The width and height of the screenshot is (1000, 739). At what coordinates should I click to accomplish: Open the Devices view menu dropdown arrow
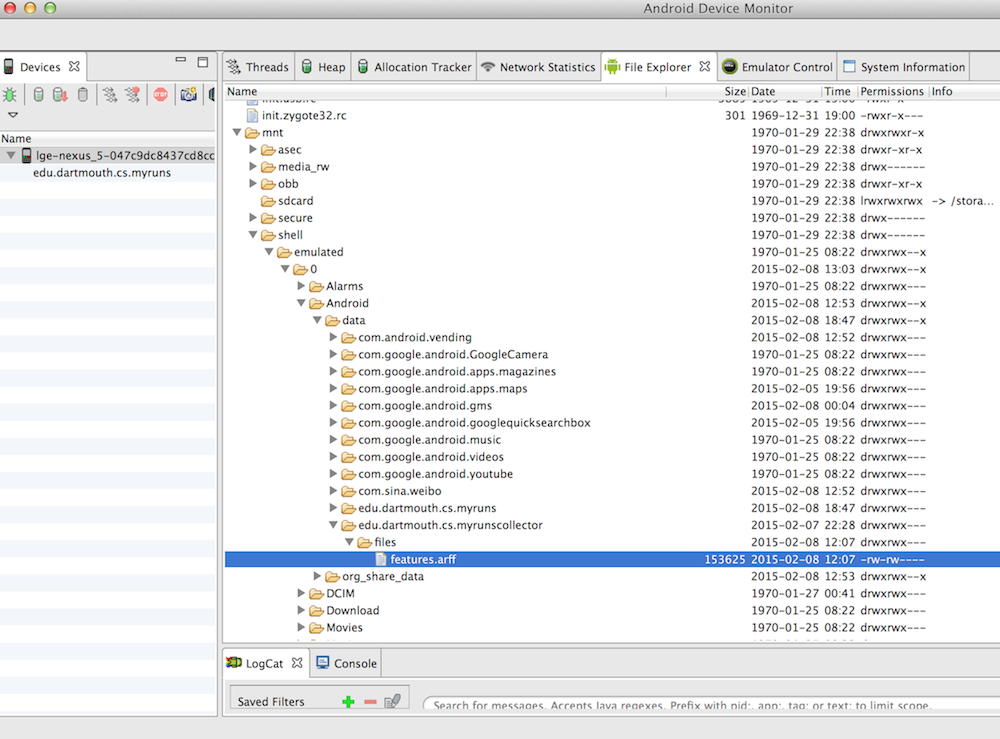pyautogui.click(x=13, y=115)
